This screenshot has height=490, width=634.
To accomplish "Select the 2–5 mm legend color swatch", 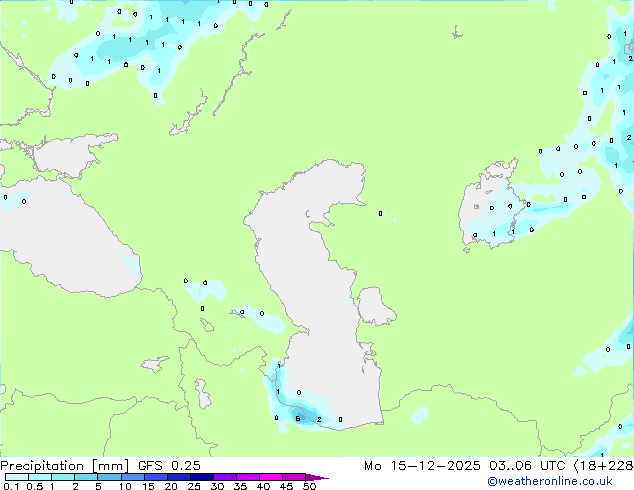I will [86, 477].
